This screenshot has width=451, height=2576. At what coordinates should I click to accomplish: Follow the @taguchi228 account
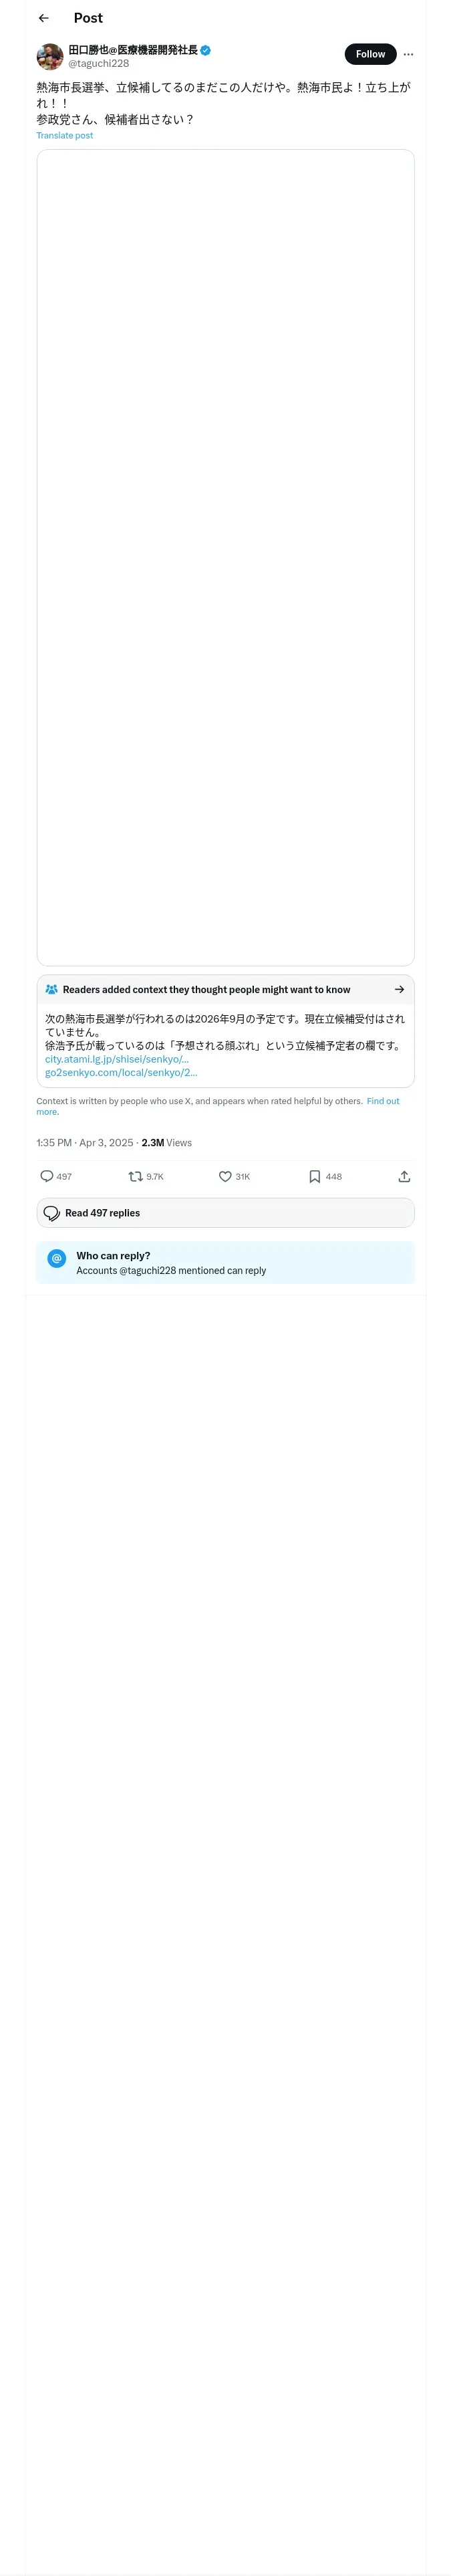370,55
